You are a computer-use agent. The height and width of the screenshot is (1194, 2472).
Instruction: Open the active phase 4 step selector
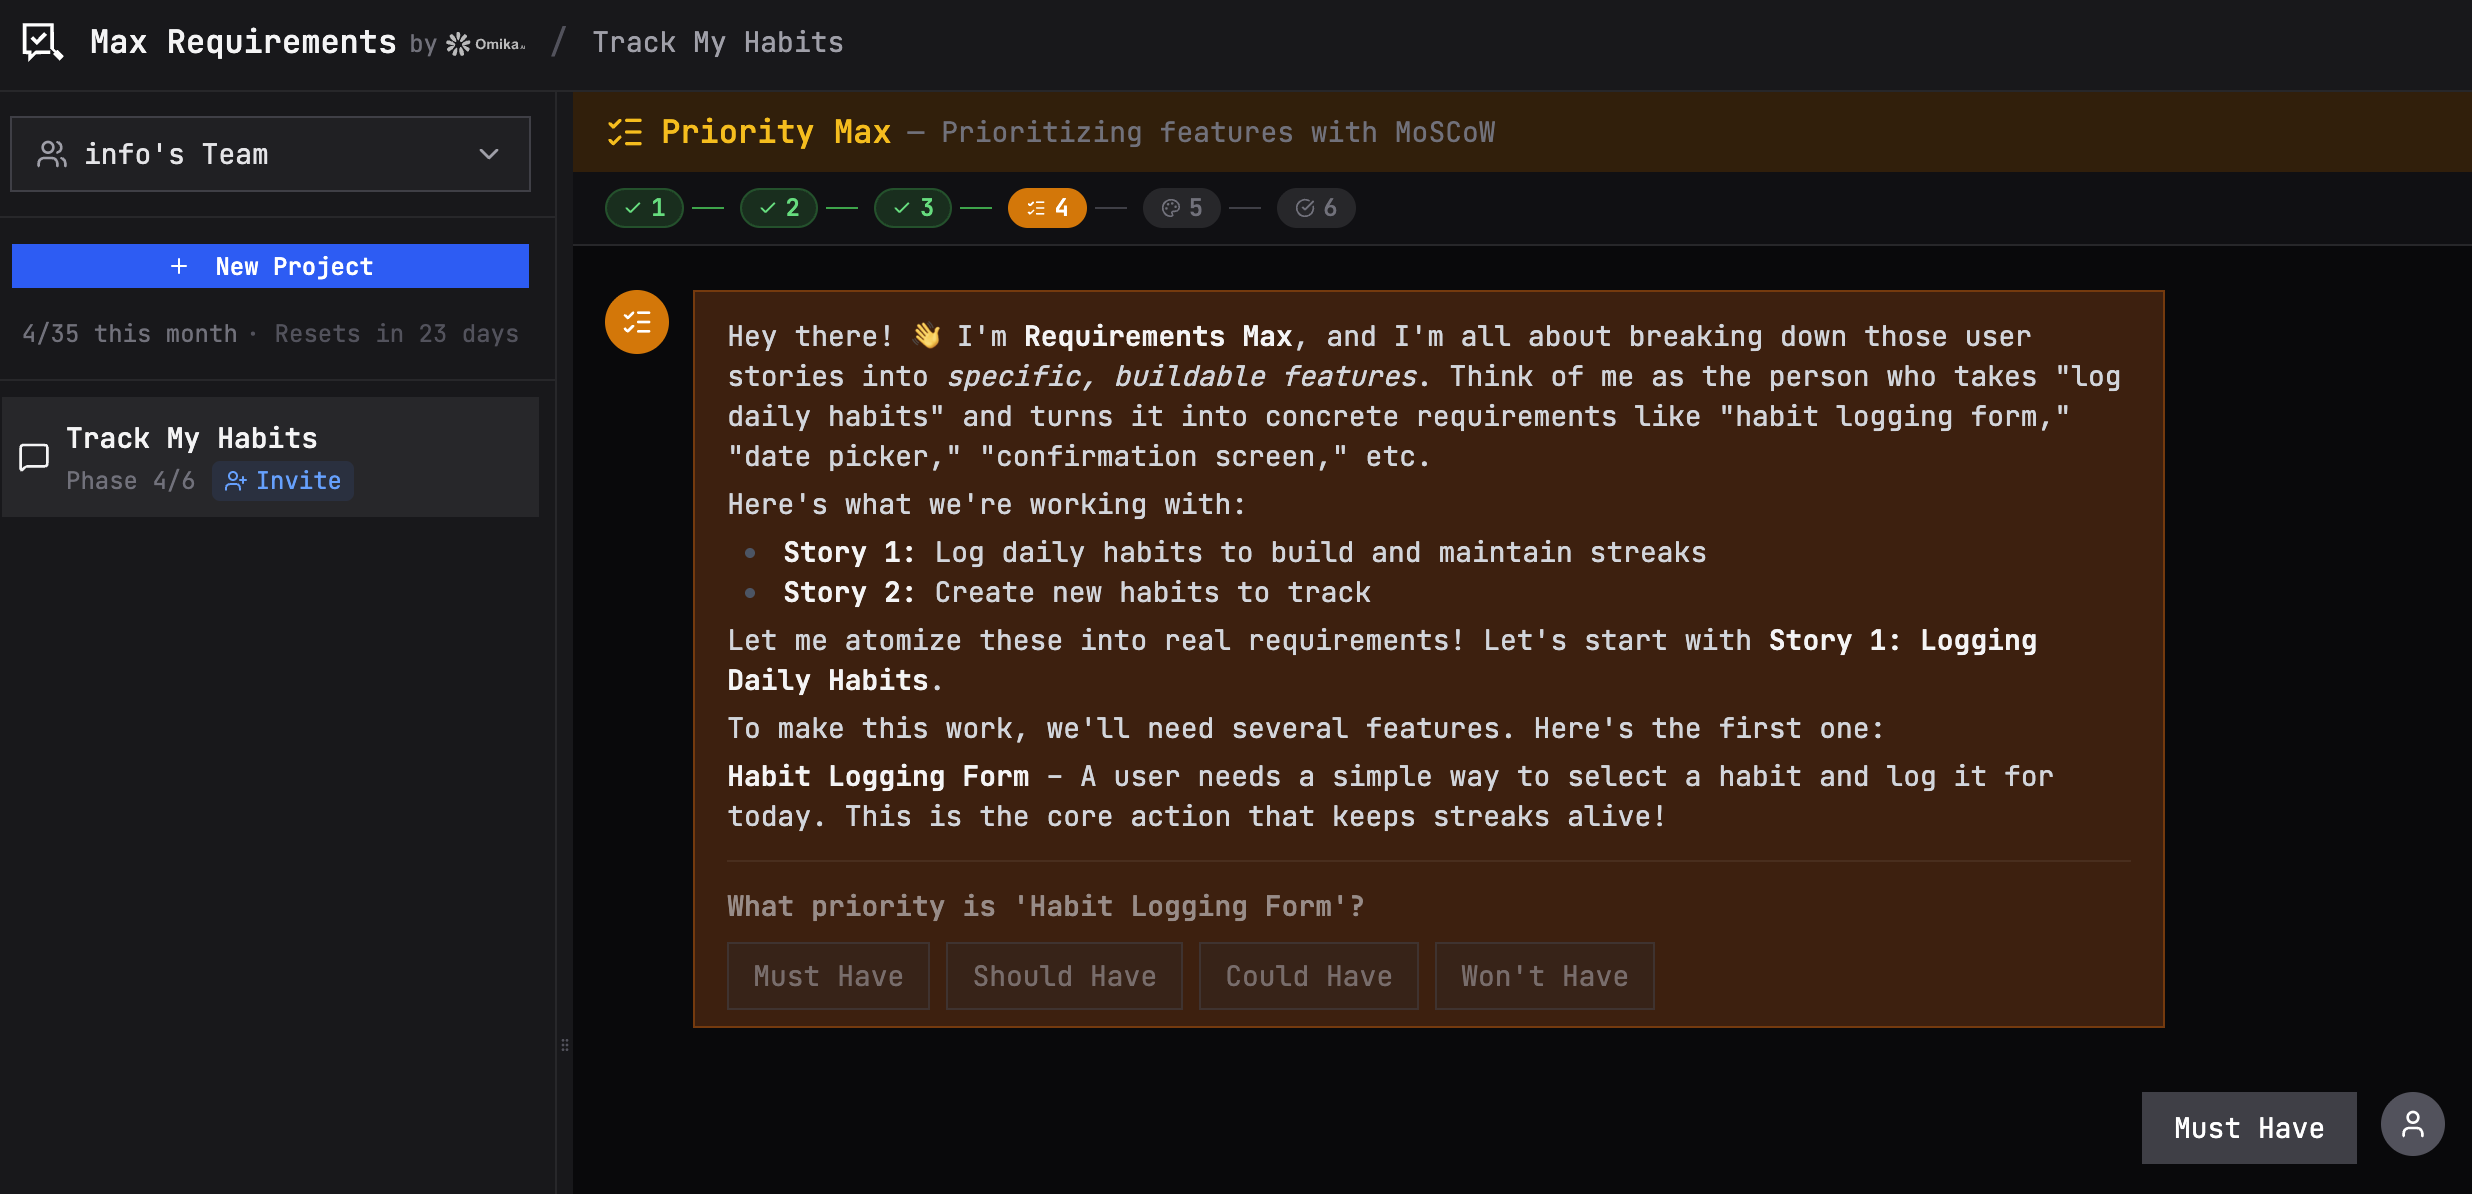[x=1045, y=207]
